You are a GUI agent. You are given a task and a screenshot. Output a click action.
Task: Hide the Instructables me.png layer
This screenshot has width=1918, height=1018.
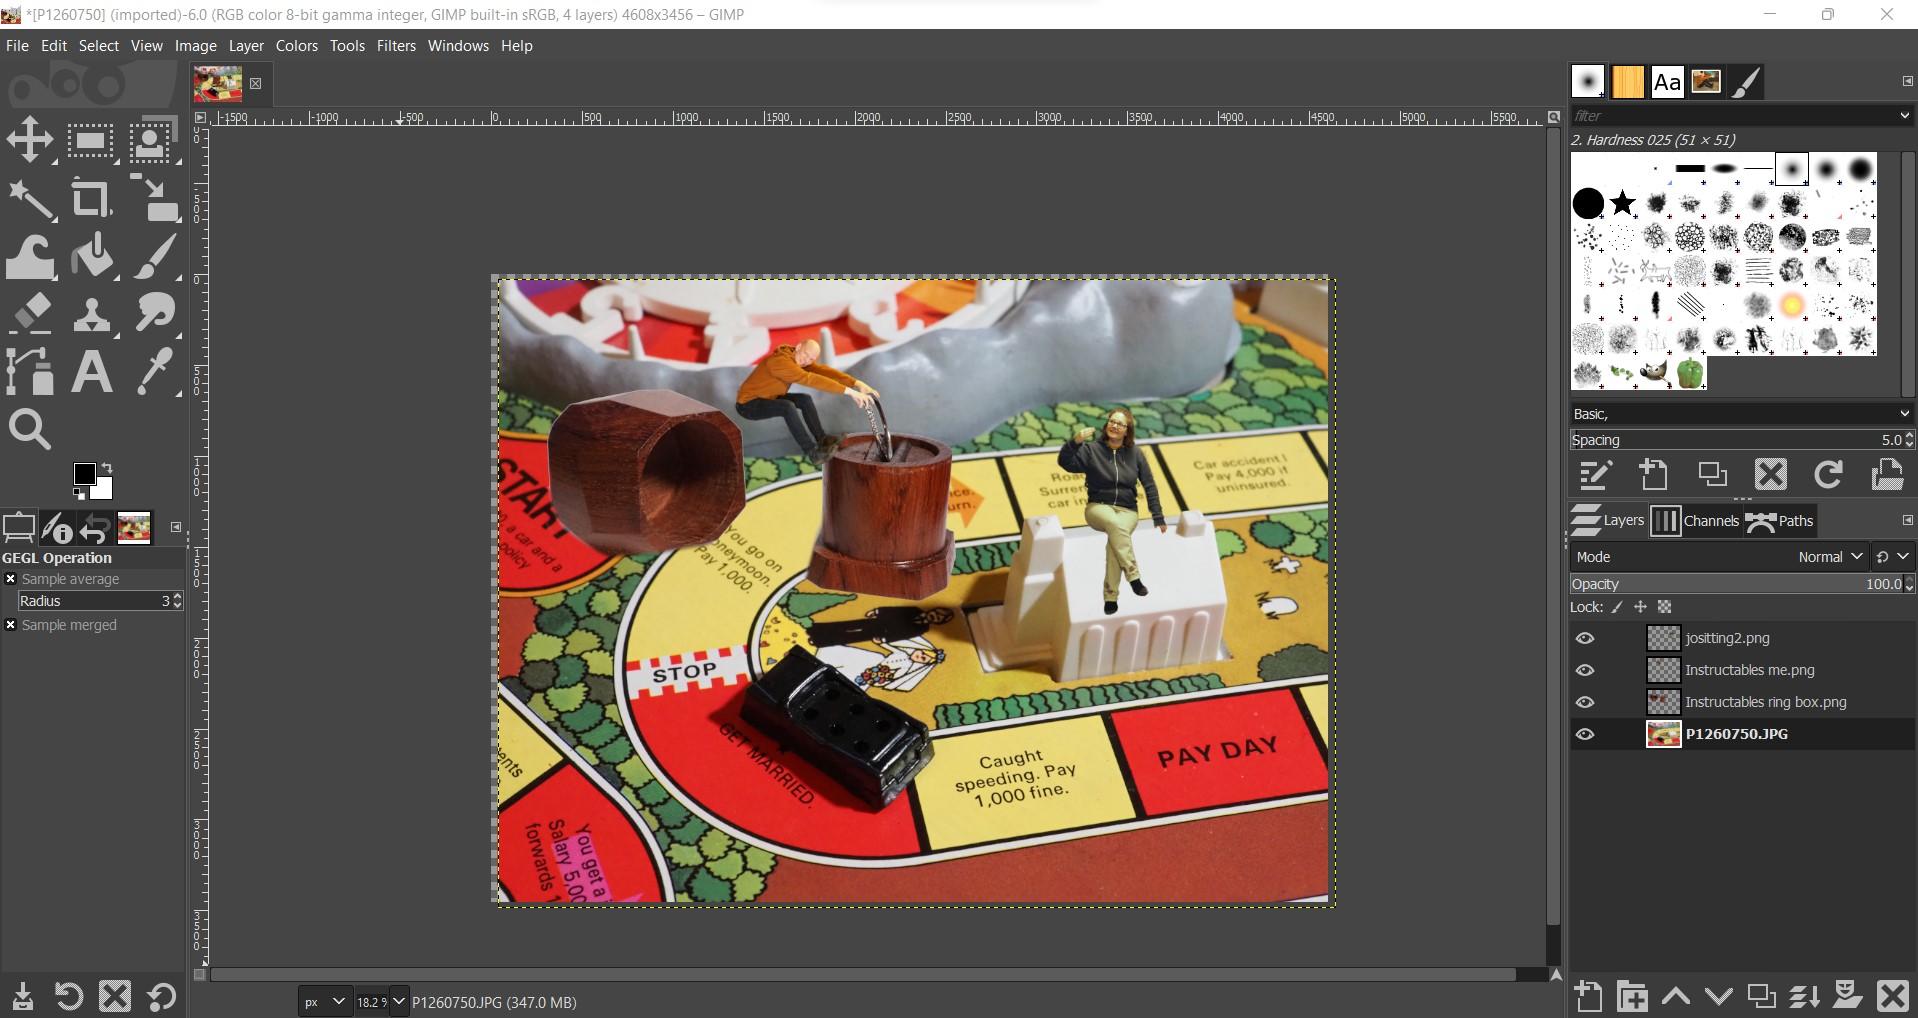(x=1585, y=670)
